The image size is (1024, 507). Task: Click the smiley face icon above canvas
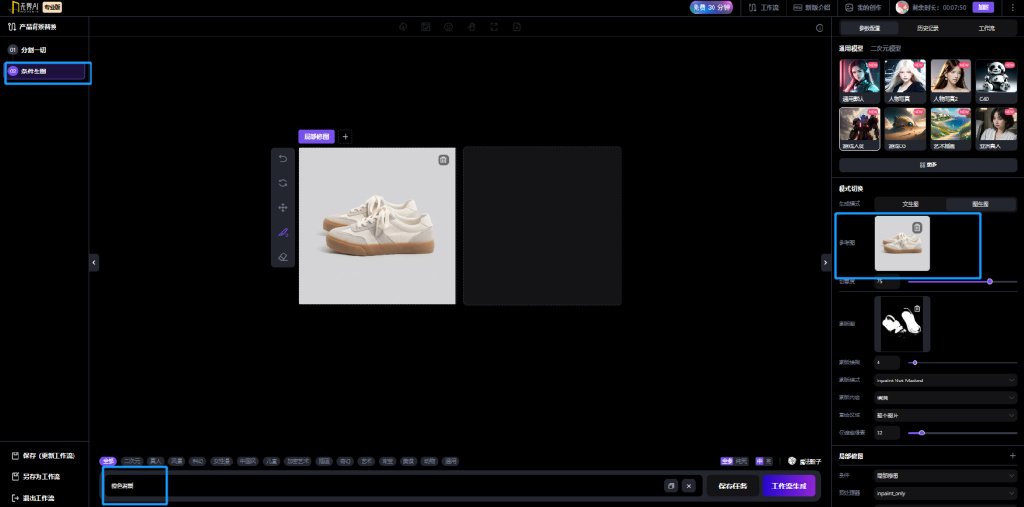[x=448, y=27]
